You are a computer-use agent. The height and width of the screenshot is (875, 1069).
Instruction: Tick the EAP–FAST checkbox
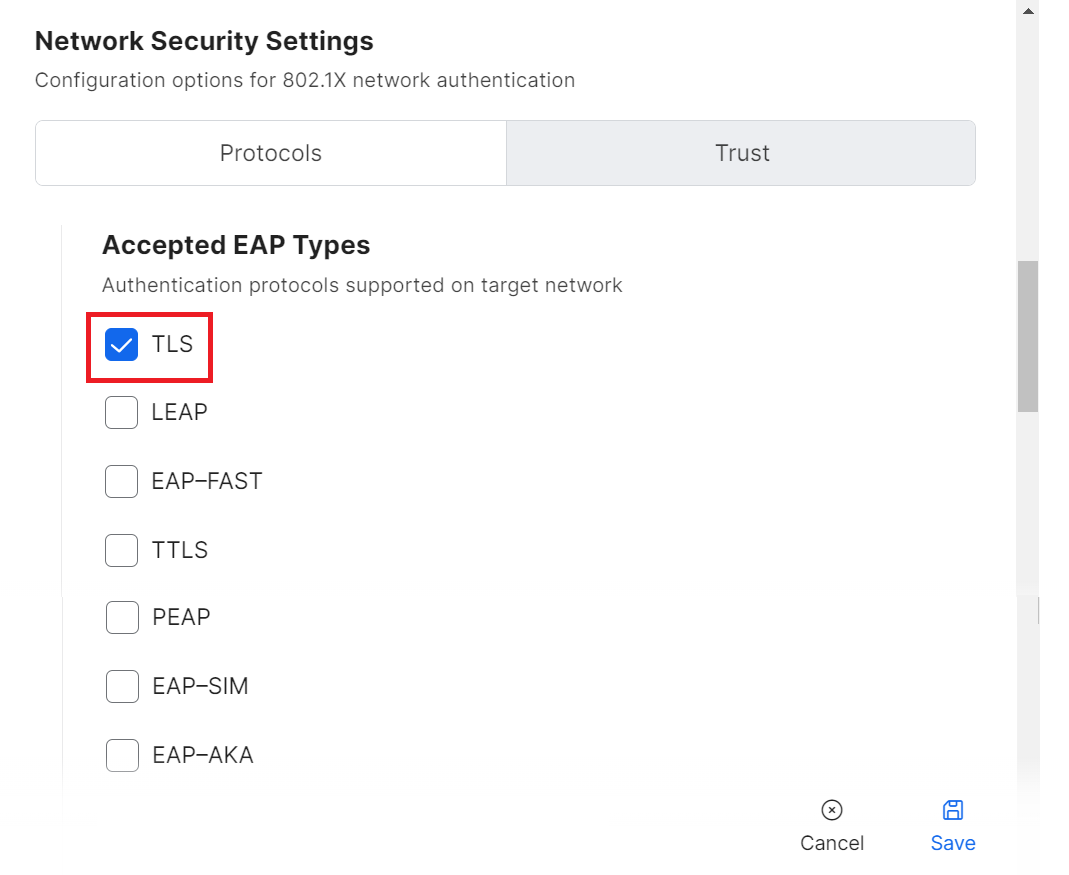122,481
